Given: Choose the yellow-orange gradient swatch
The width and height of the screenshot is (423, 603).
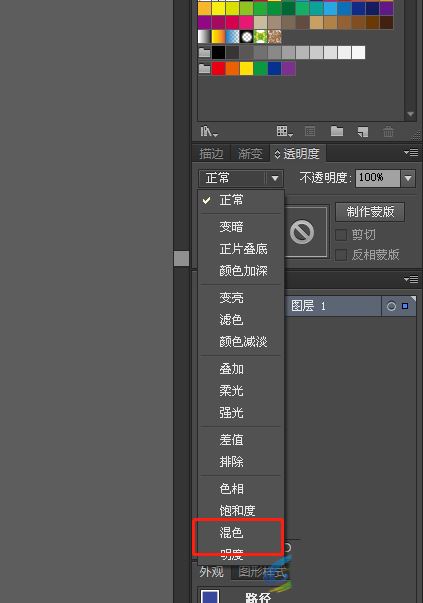Looking at the screenshot, I should pos(218,37).
